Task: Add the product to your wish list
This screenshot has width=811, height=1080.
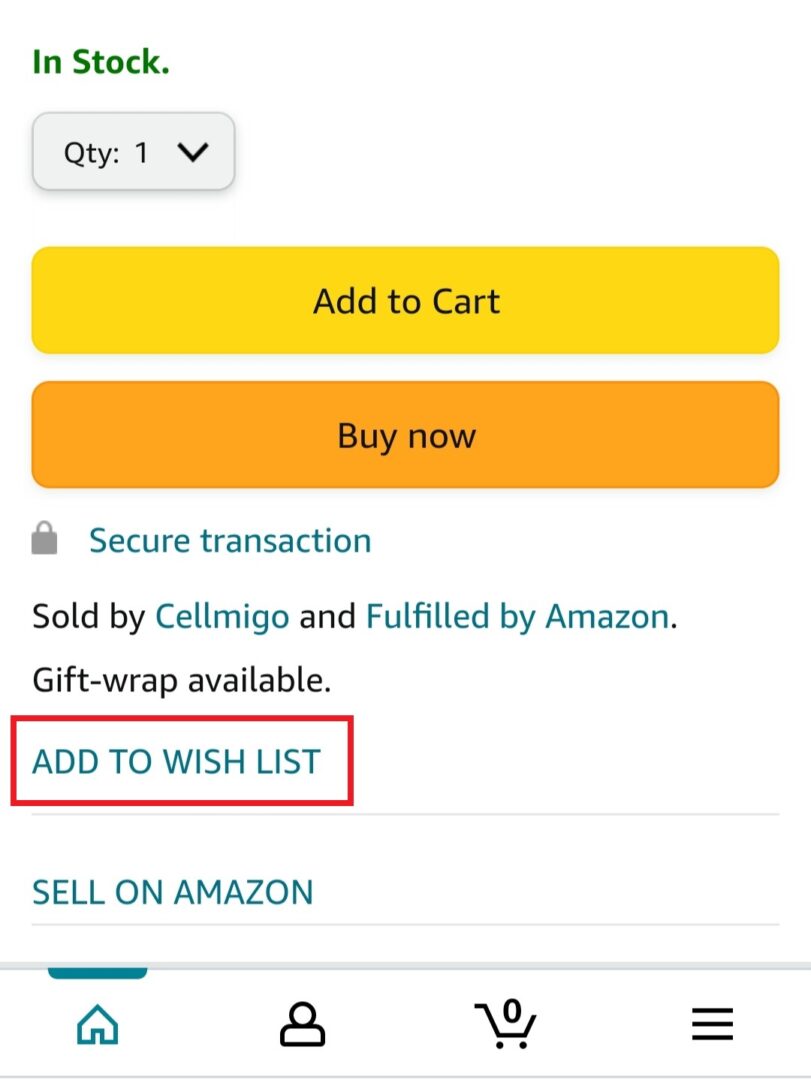Action: 174,761
